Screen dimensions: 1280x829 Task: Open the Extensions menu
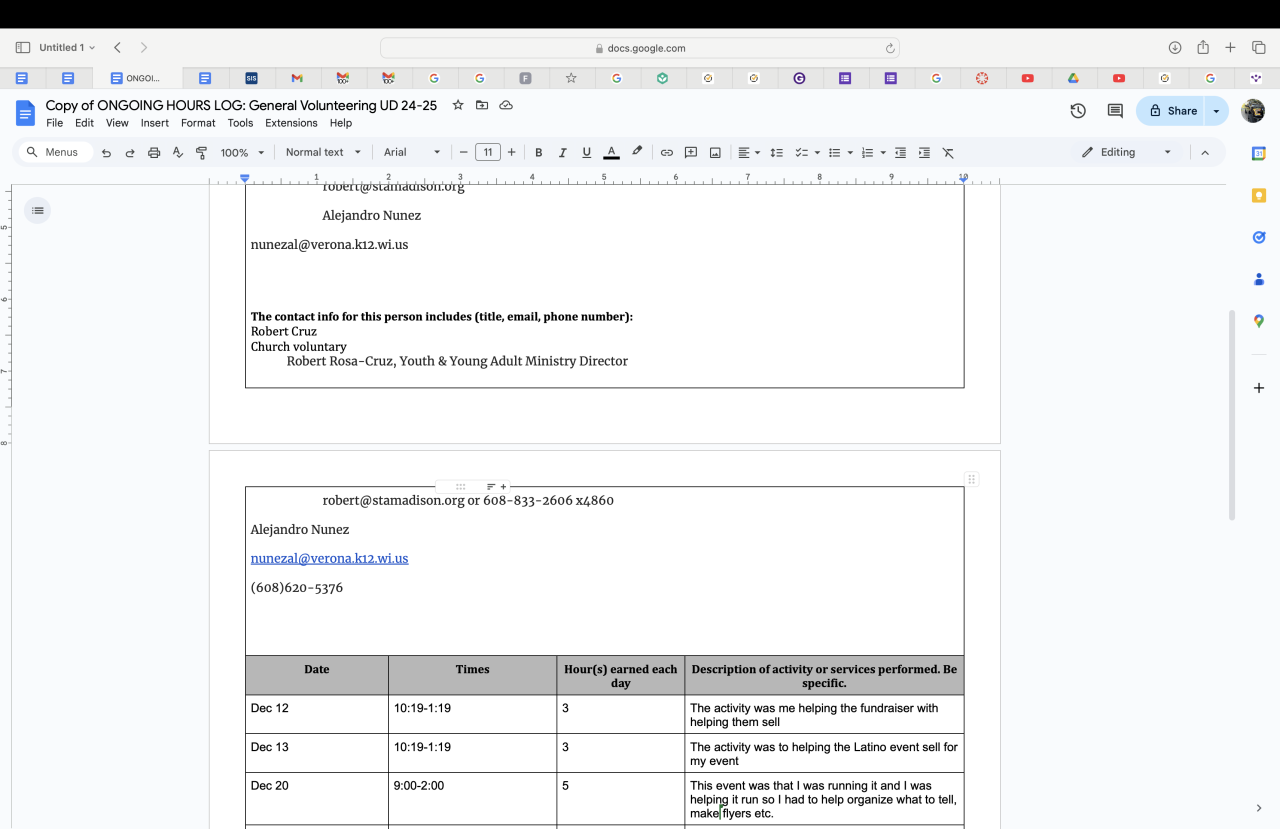click(x=291, y=123)
